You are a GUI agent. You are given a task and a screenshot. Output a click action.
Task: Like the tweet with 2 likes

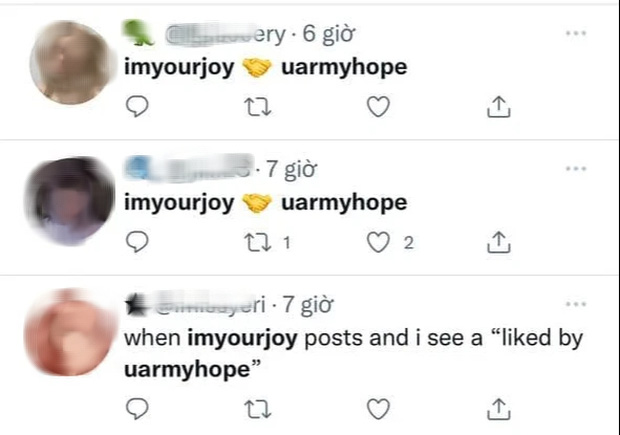point(378,242)
